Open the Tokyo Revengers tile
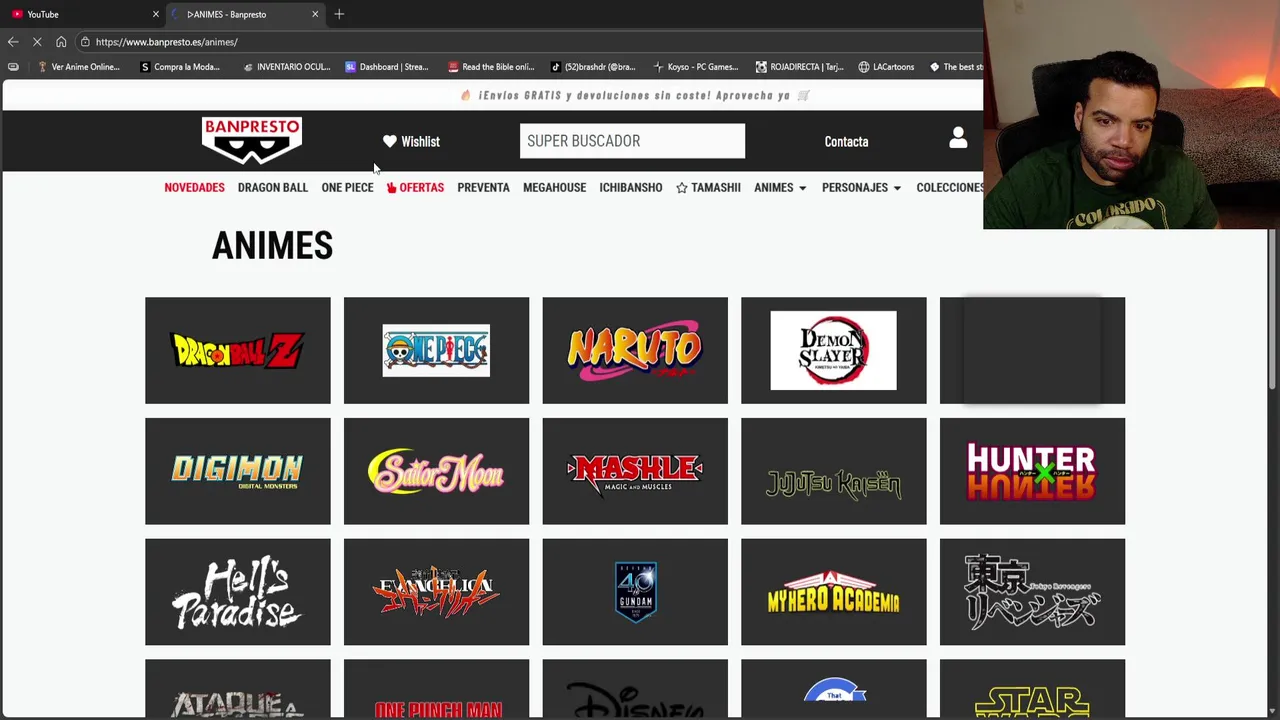Image resolution: width=1280 pixels, height=720 pixels. [1032, 592]
